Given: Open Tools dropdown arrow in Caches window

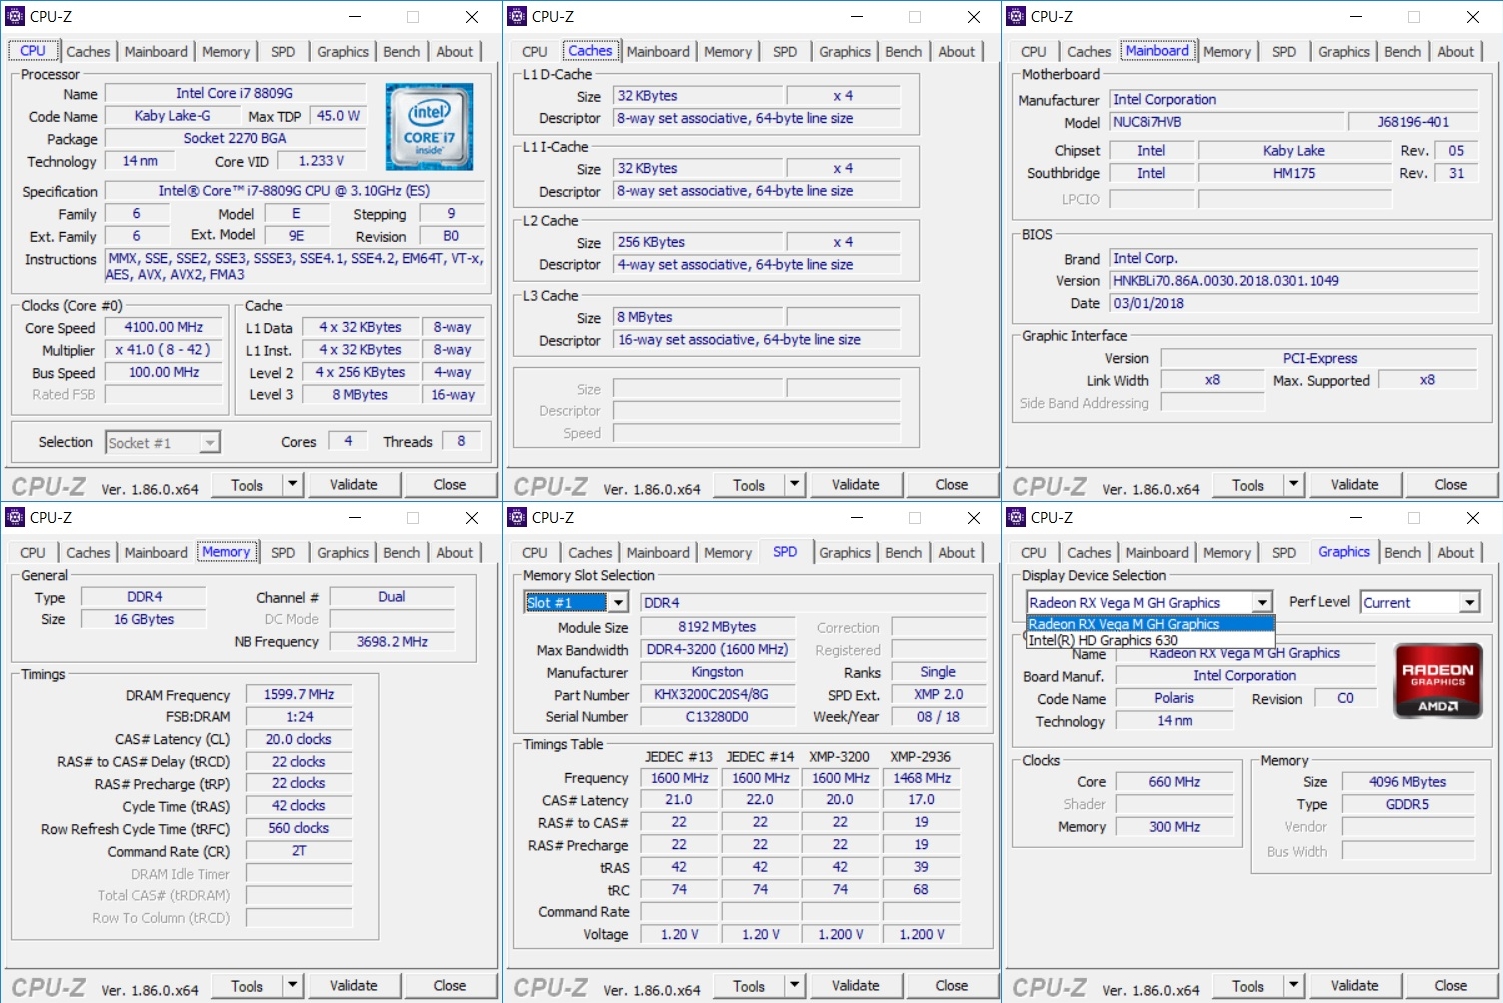Looking at the screenshot, I should pos(794,485).
